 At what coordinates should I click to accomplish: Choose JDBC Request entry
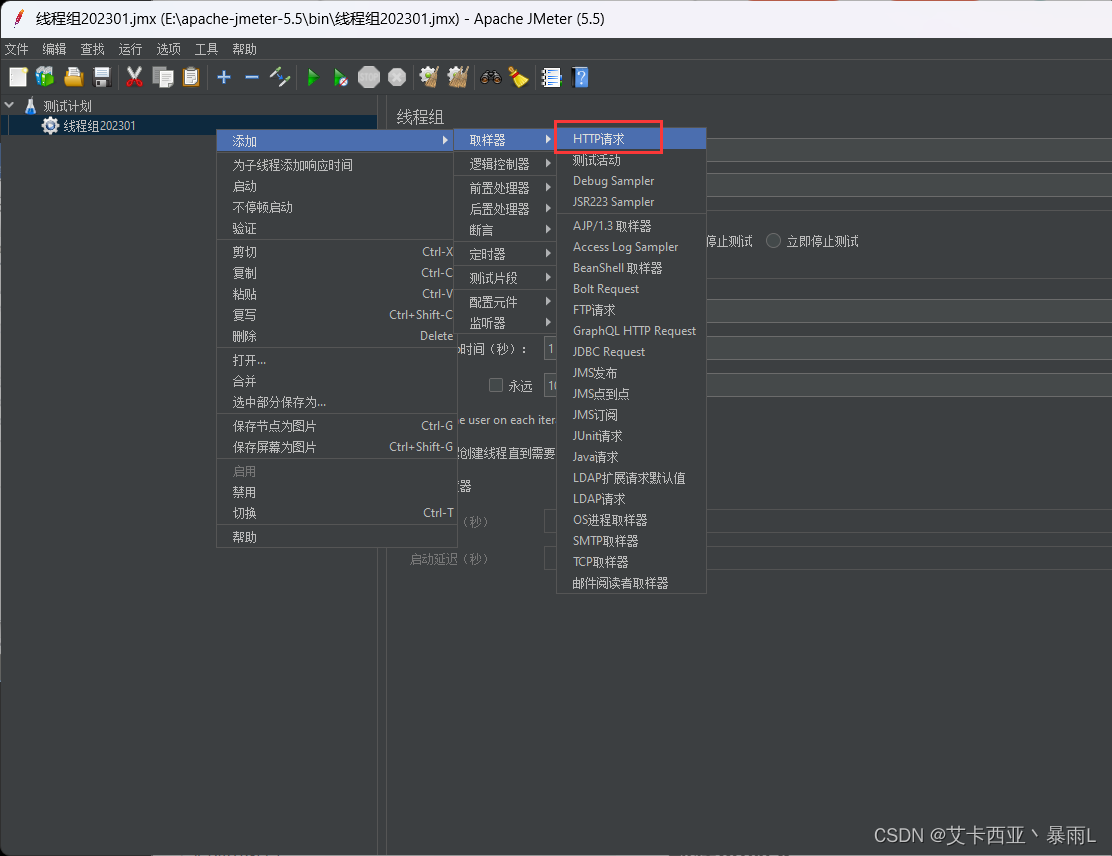point(631,352)
